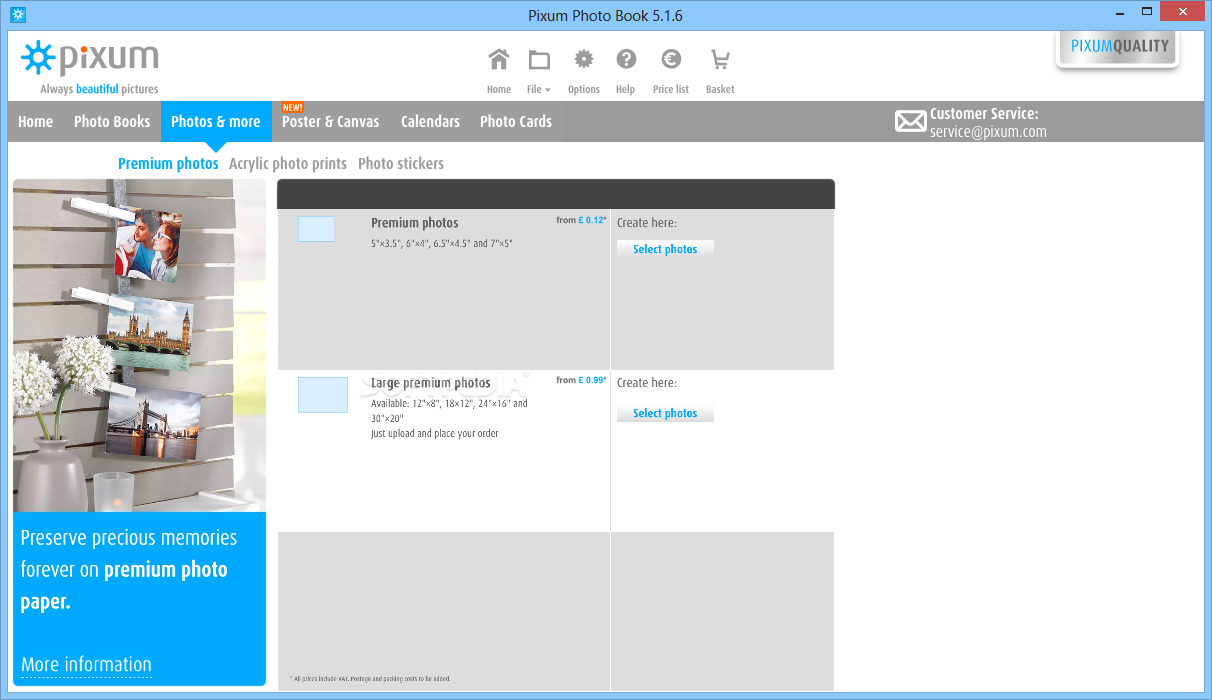This screenshot has height=700, width=1212.
Task: Click the Customer Service envelope icon
Action: point(910,122)
